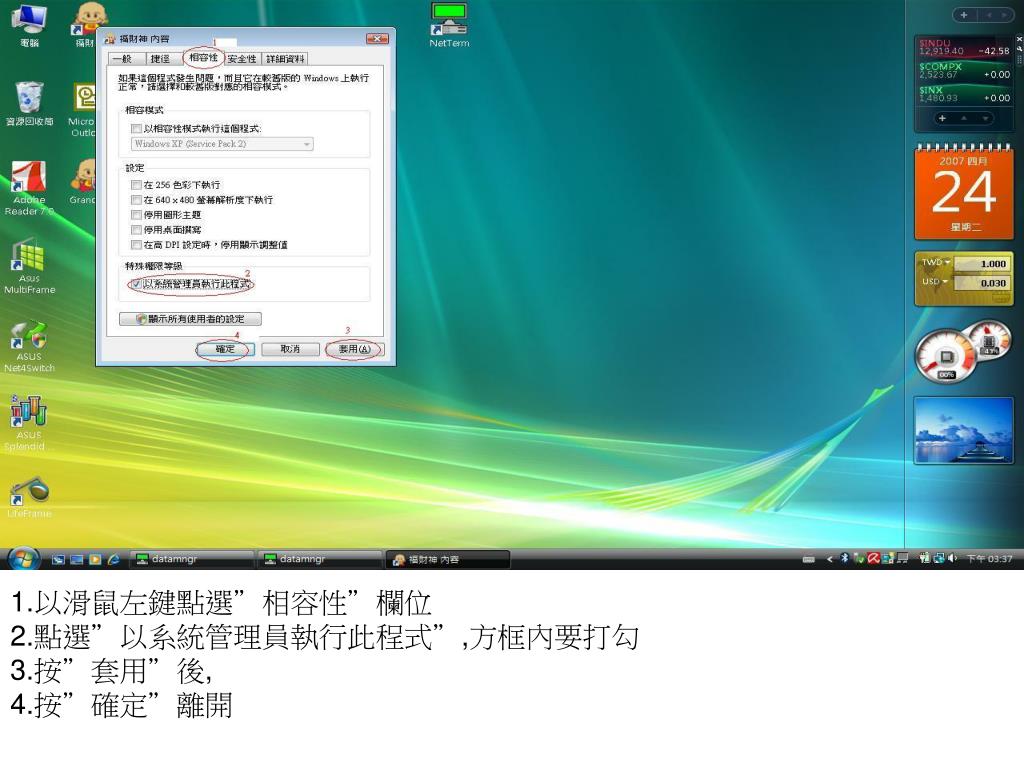Viewport: 1024px width, 768px height.
Task: Close the stocks gadget with X
Action: [x=1019, y=40]
